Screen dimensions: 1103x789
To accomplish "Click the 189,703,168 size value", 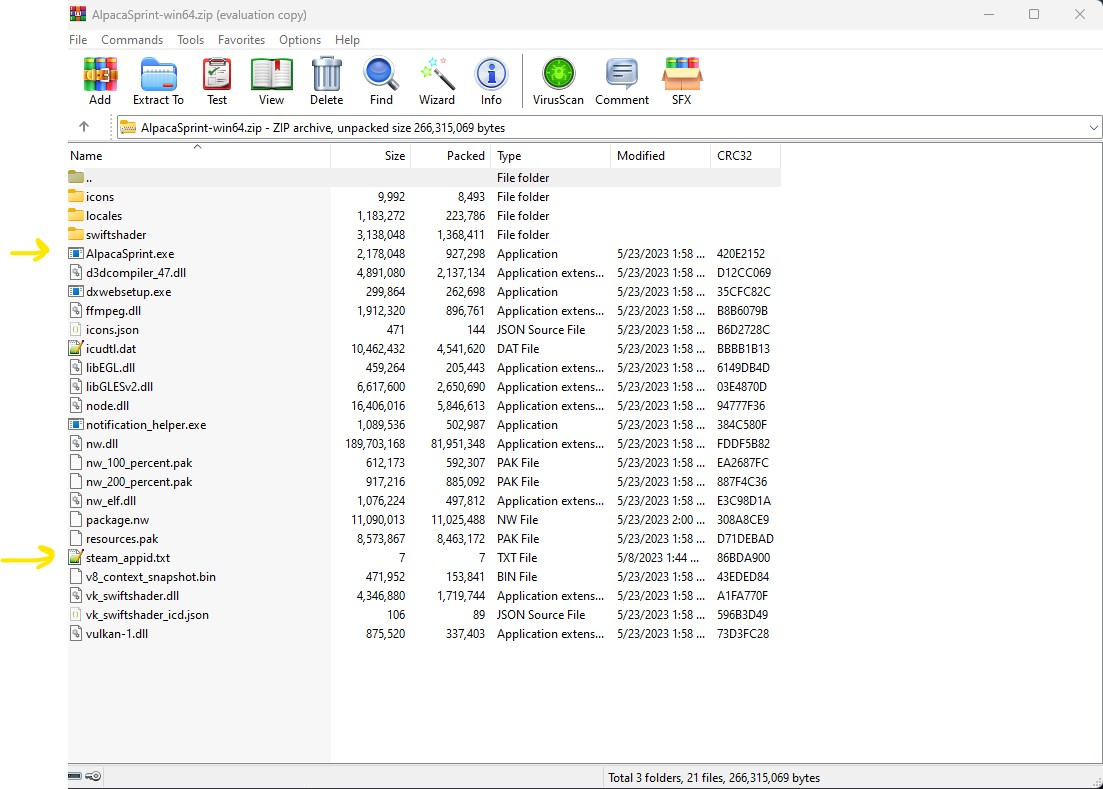I will click(375, 443).
